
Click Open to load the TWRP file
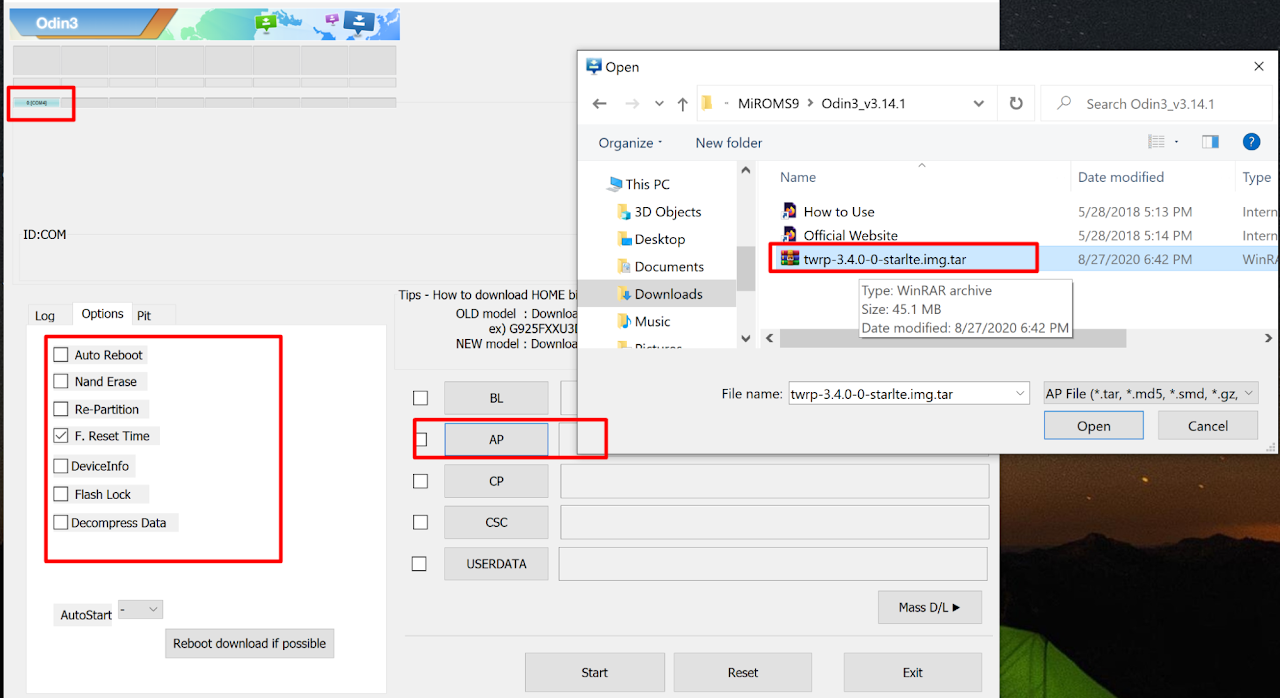pyautogui.click(x=1093, y=426)
